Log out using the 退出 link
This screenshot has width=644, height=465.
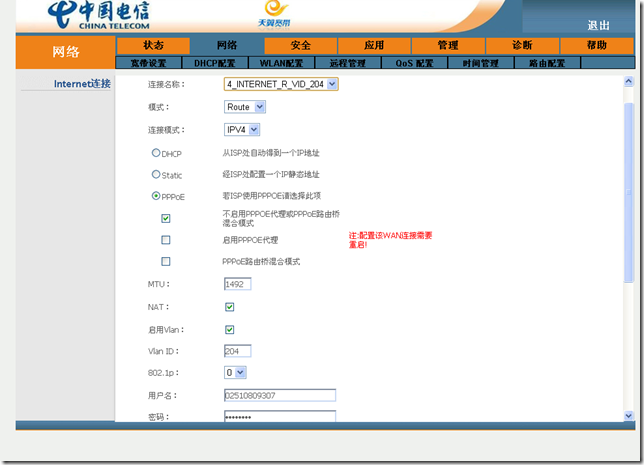(x=598, y=25)
